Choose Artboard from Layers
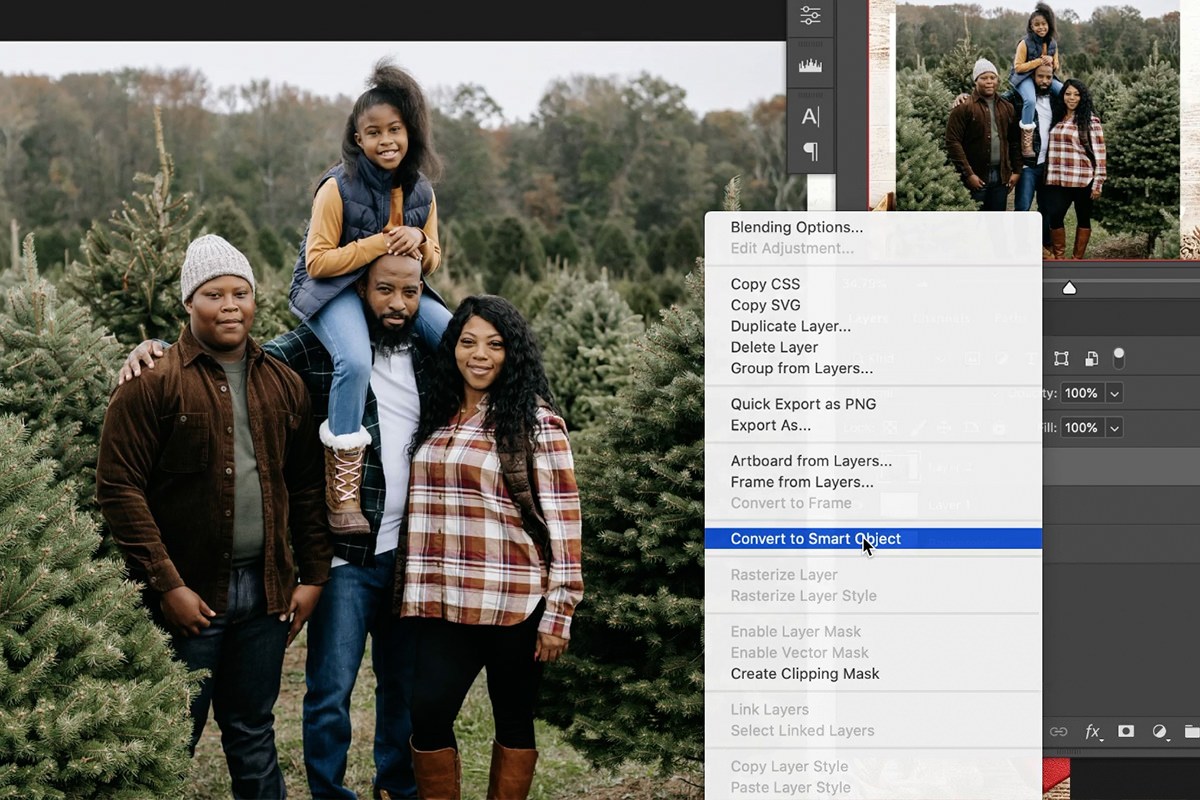This screenshot has width=1200, height=800. (x=811, y=461)
